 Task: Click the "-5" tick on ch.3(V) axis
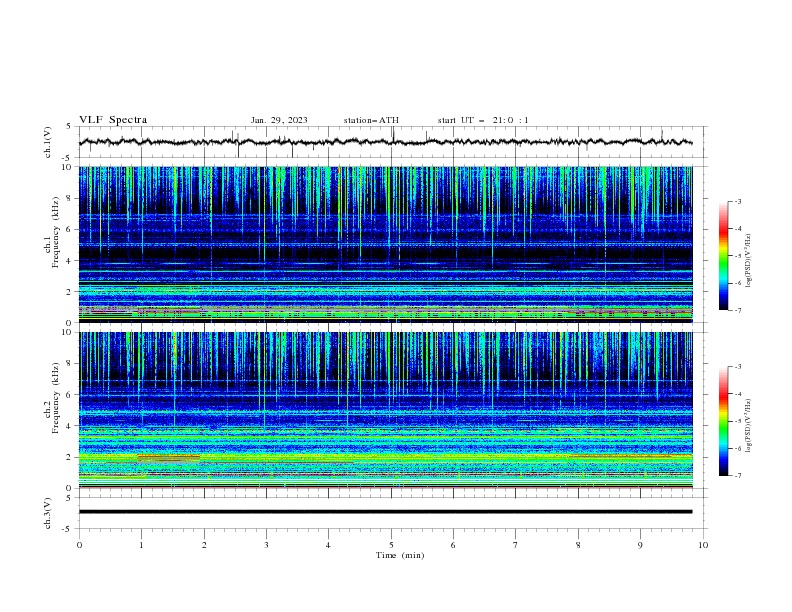pos(67,529)
